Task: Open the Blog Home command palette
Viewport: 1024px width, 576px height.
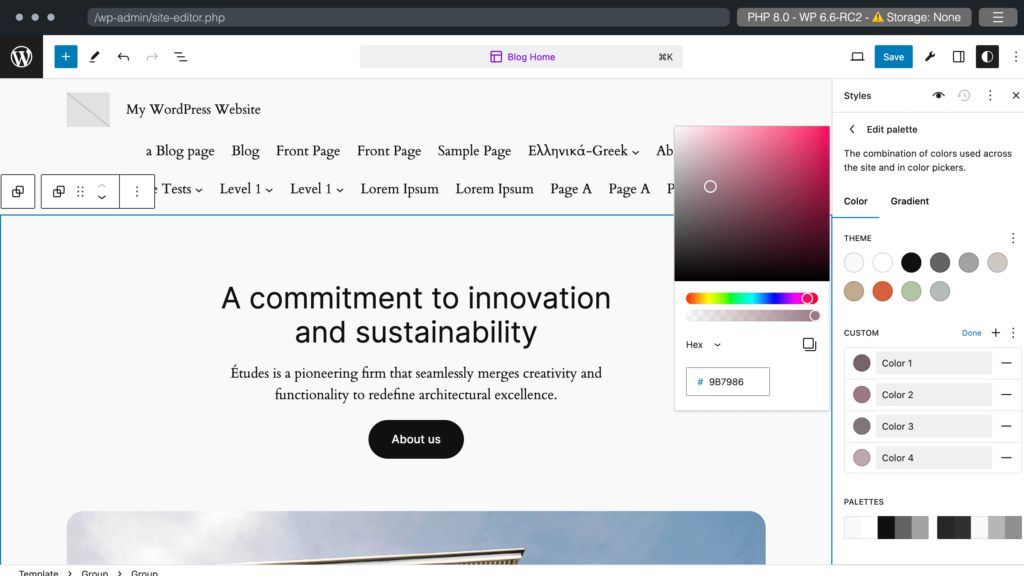Action: [x=521, y=57]
